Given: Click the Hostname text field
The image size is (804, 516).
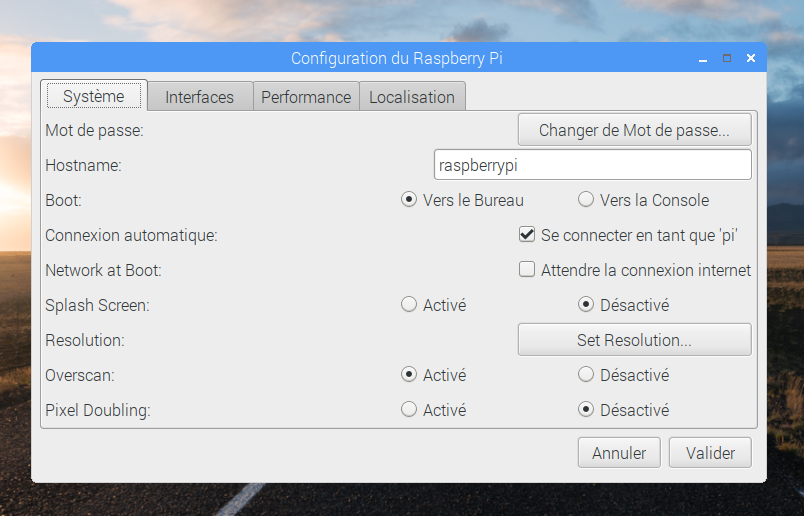Looking at the screenshot, I should pos(593,165).
